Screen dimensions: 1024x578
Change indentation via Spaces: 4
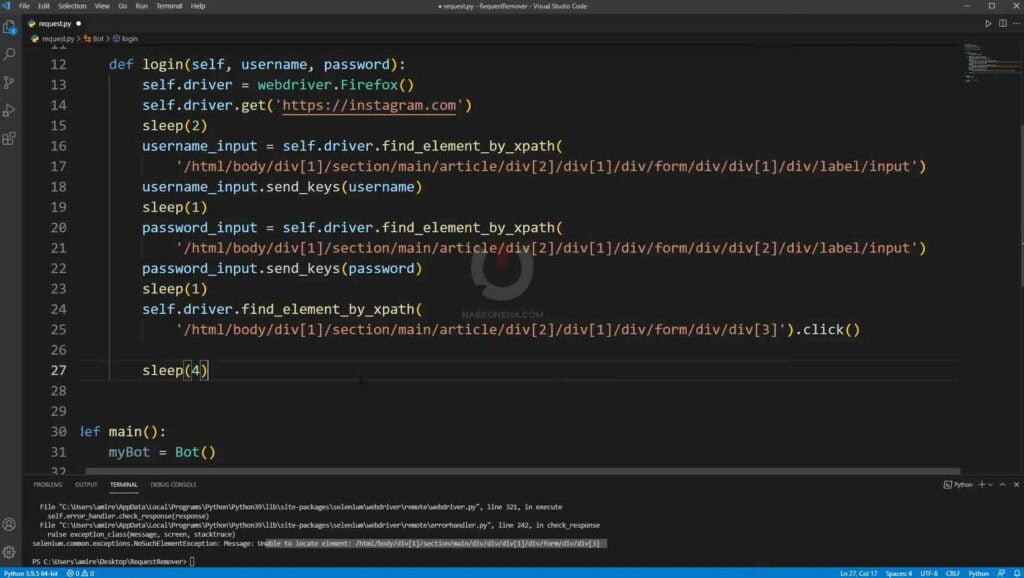point(899,573)
